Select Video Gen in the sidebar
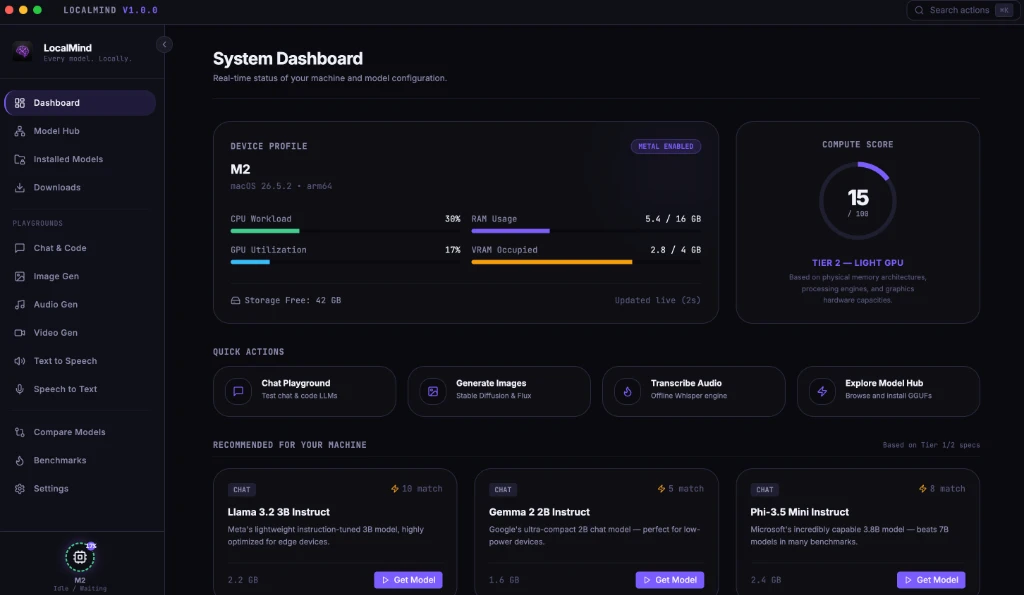Viewport: 1024px width, 595px height. click(80, 332)
